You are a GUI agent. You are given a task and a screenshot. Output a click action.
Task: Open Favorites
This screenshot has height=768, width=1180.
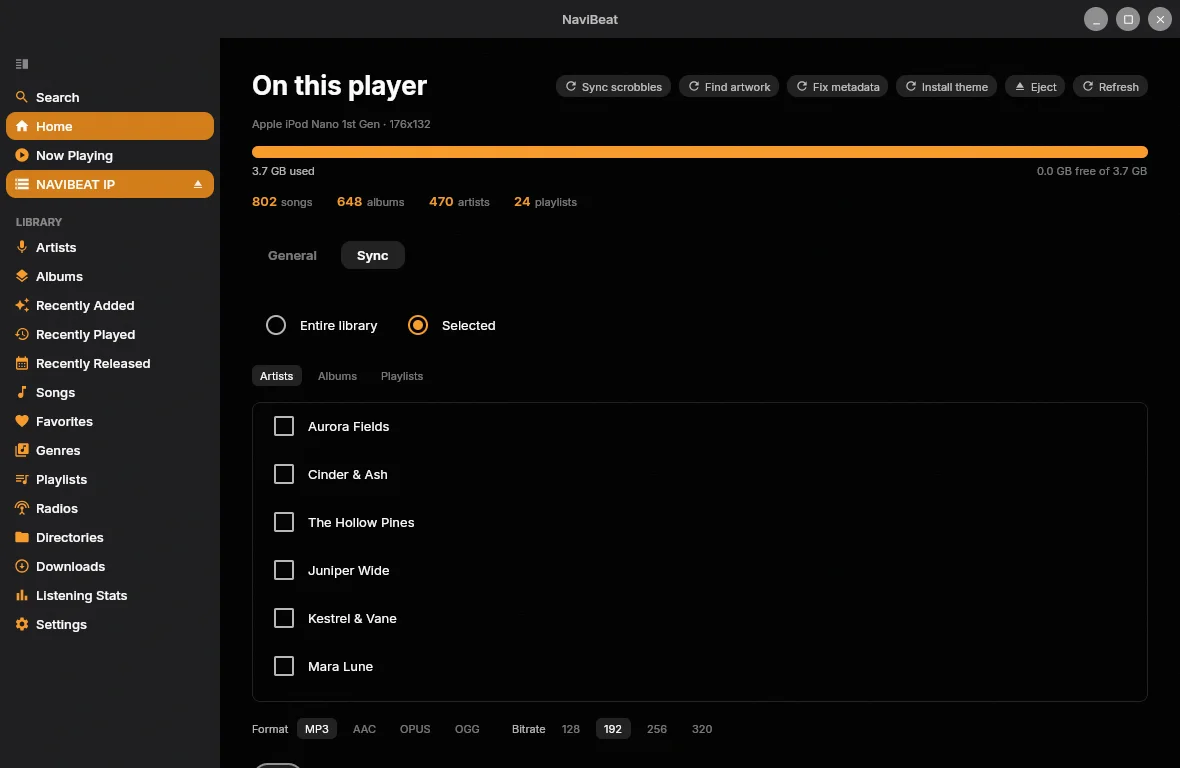click(110, 421)
